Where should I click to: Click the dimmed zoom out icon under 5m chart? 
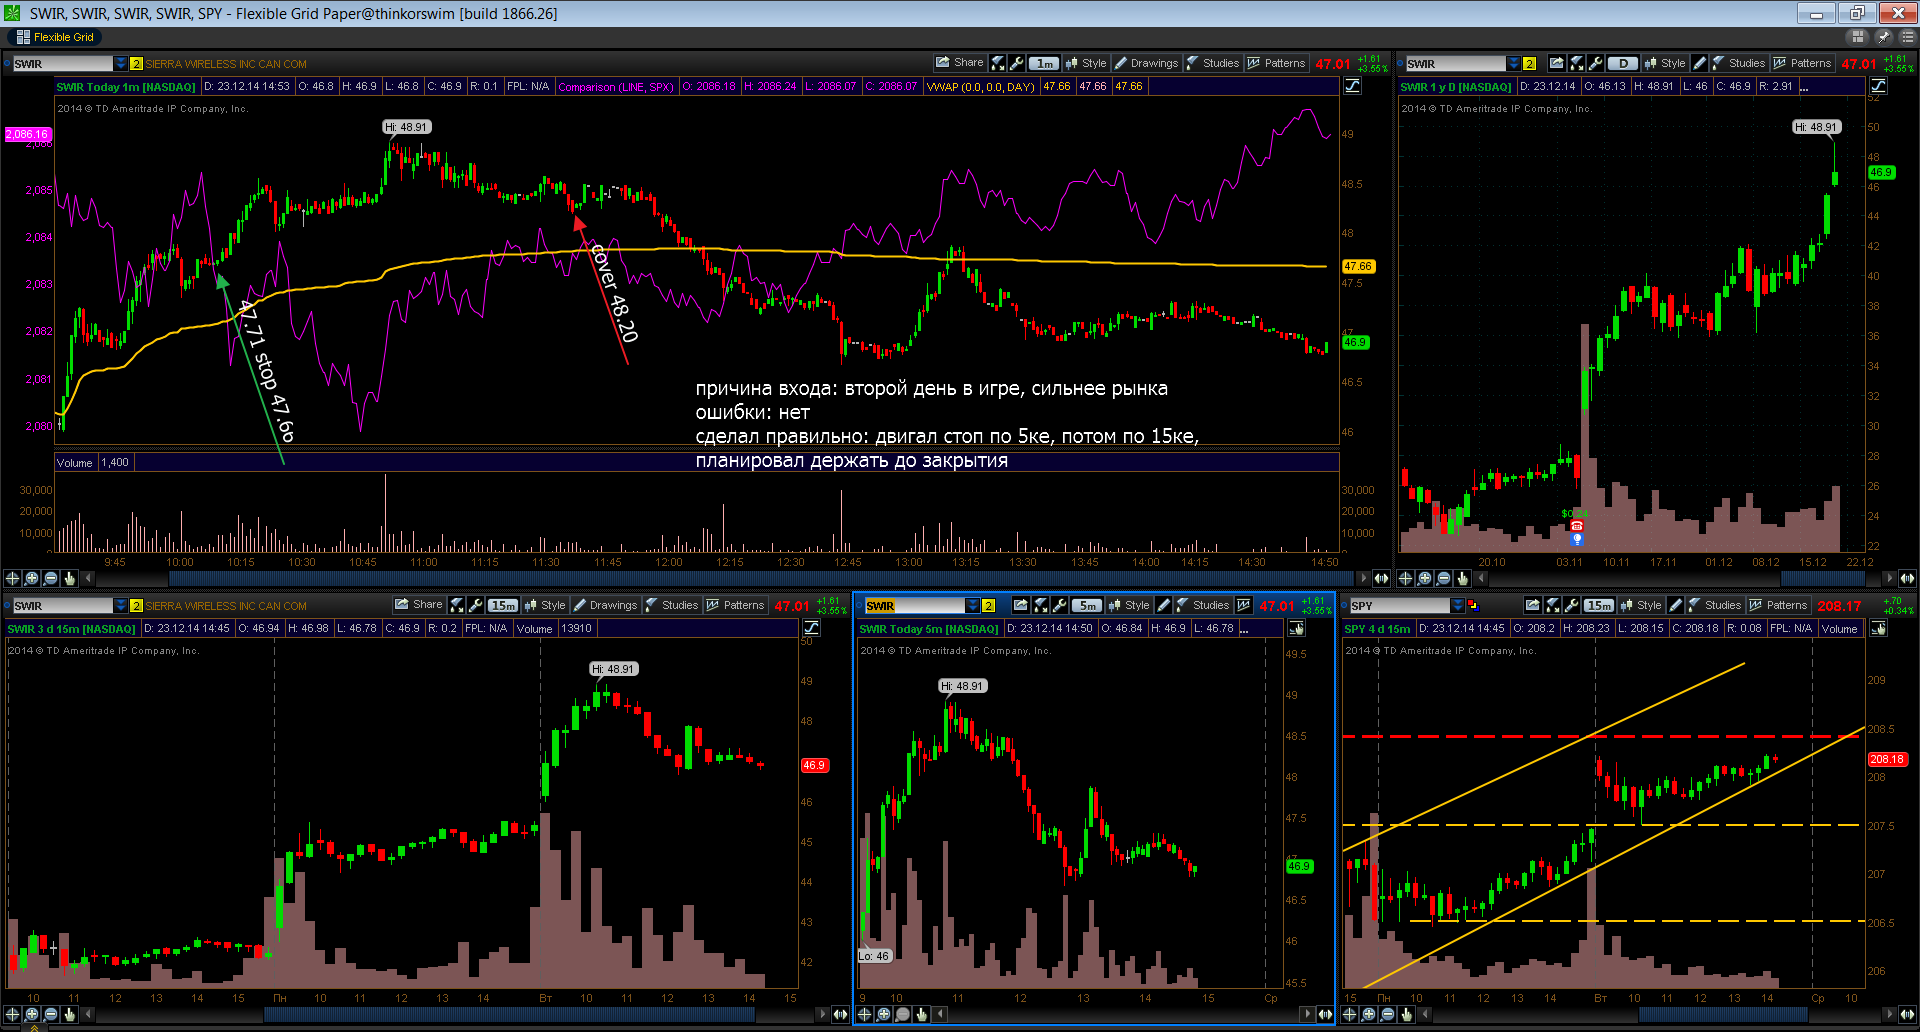(902, 1014)
